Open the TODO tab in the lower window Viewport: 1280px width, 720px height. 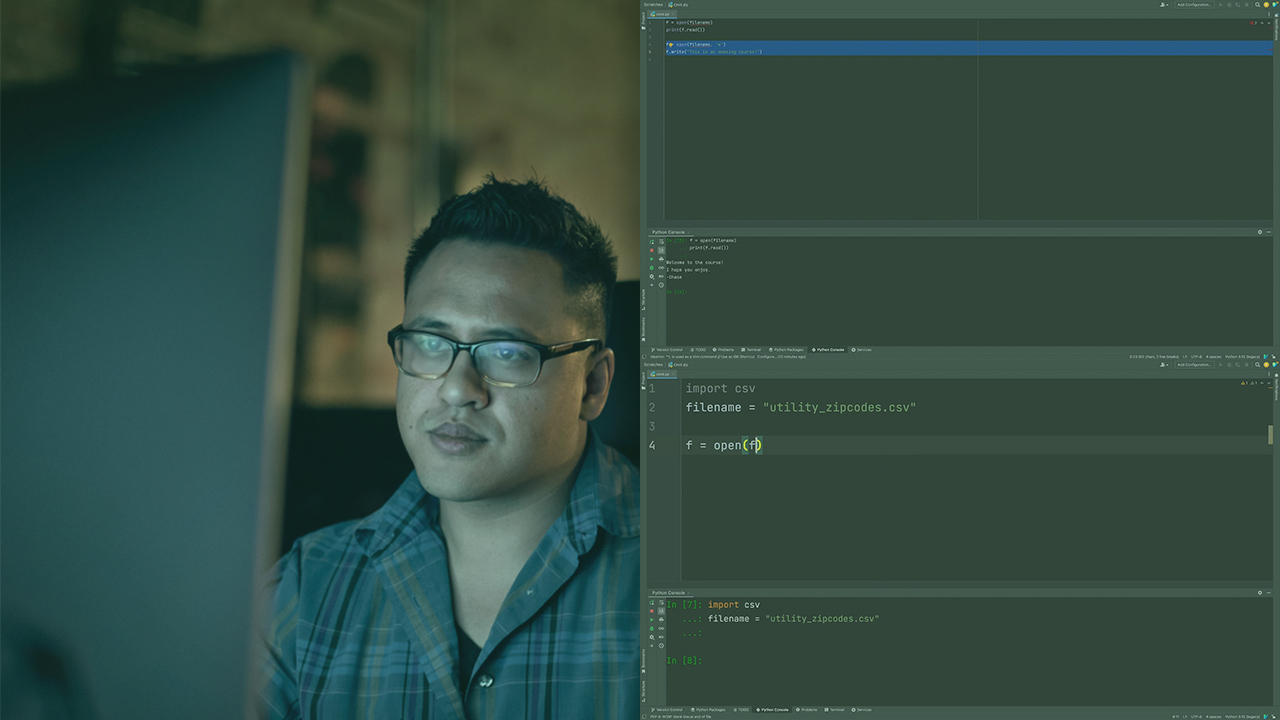(741, 710)
